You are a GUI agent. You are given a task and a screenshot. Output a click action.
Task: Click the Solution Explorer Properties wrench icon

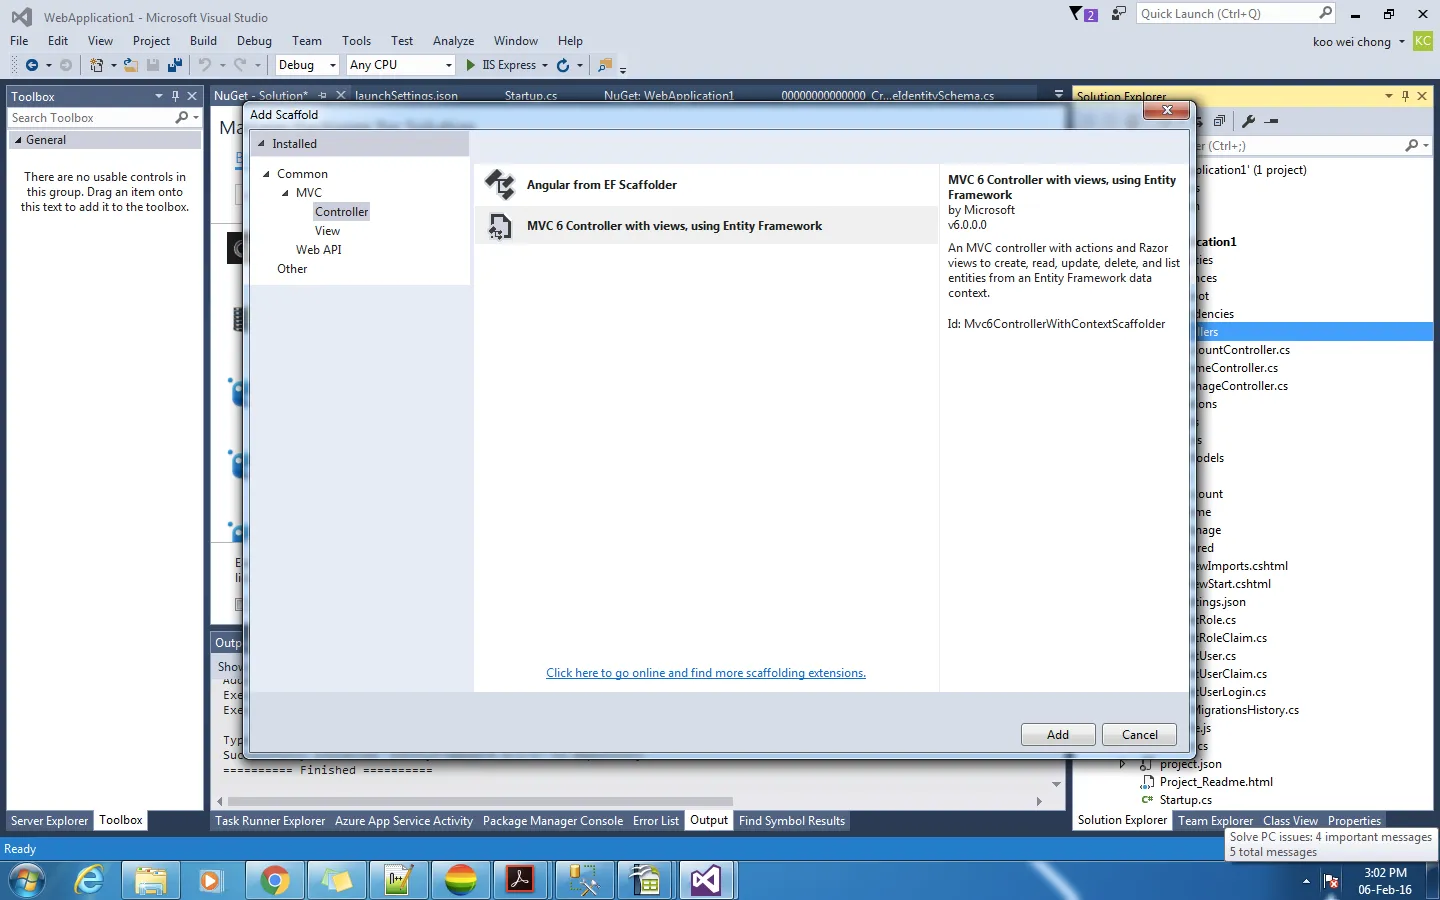[1248, 121]
